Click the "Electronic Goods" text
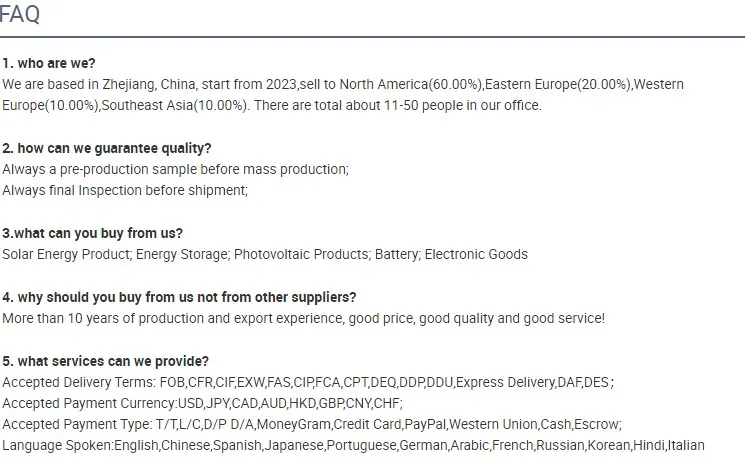The height and width of the screenshot is (464, 745). pos(476,254)
